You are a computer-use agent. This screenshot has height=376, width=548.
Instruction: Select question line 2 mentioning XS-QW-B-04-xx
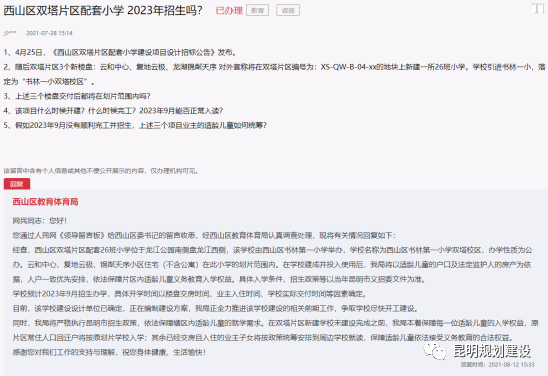(274, 74)
